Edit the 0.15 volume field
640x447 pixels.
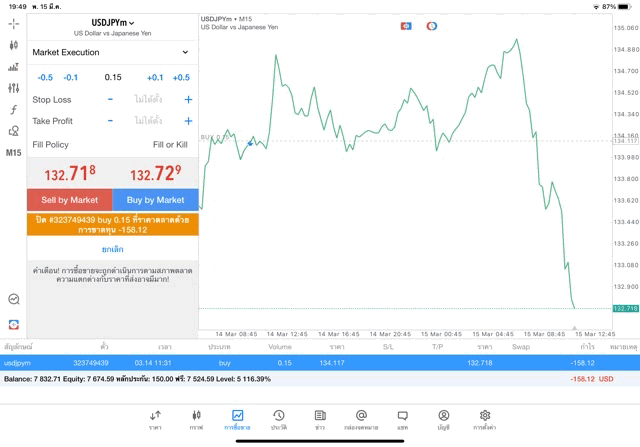pos(113,77)
